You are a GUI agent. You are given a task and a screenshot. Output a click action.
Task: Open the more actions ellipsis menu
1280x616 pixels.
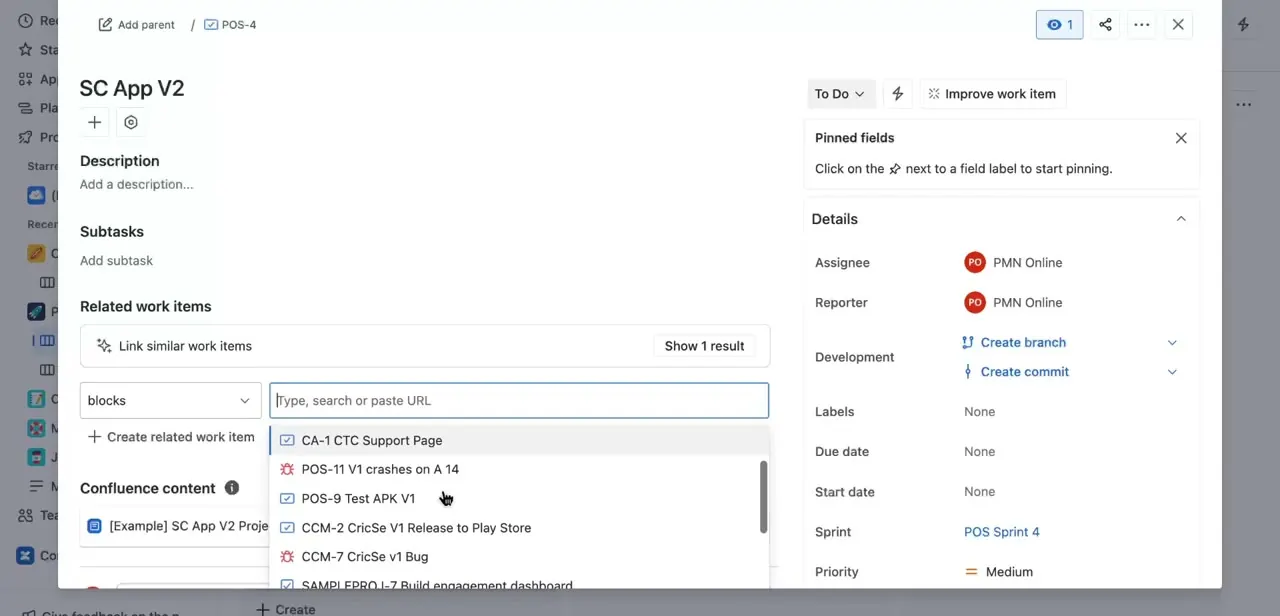1142,25
